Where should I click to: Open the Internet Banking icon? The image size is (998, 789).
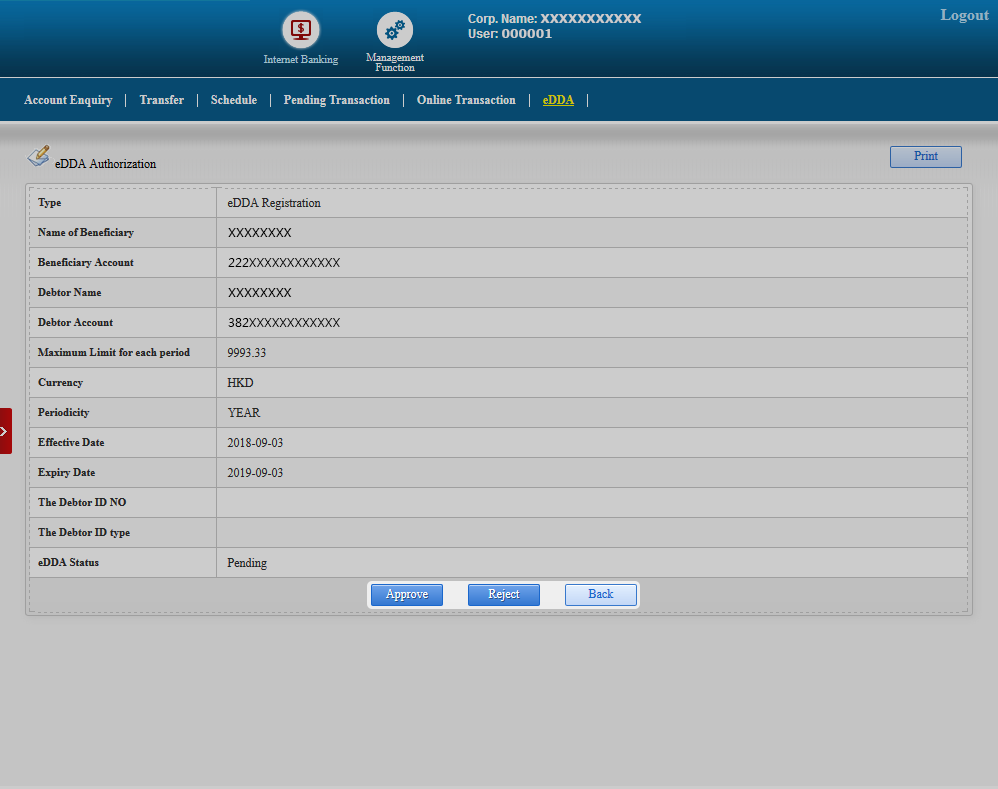tap(300, 31)
